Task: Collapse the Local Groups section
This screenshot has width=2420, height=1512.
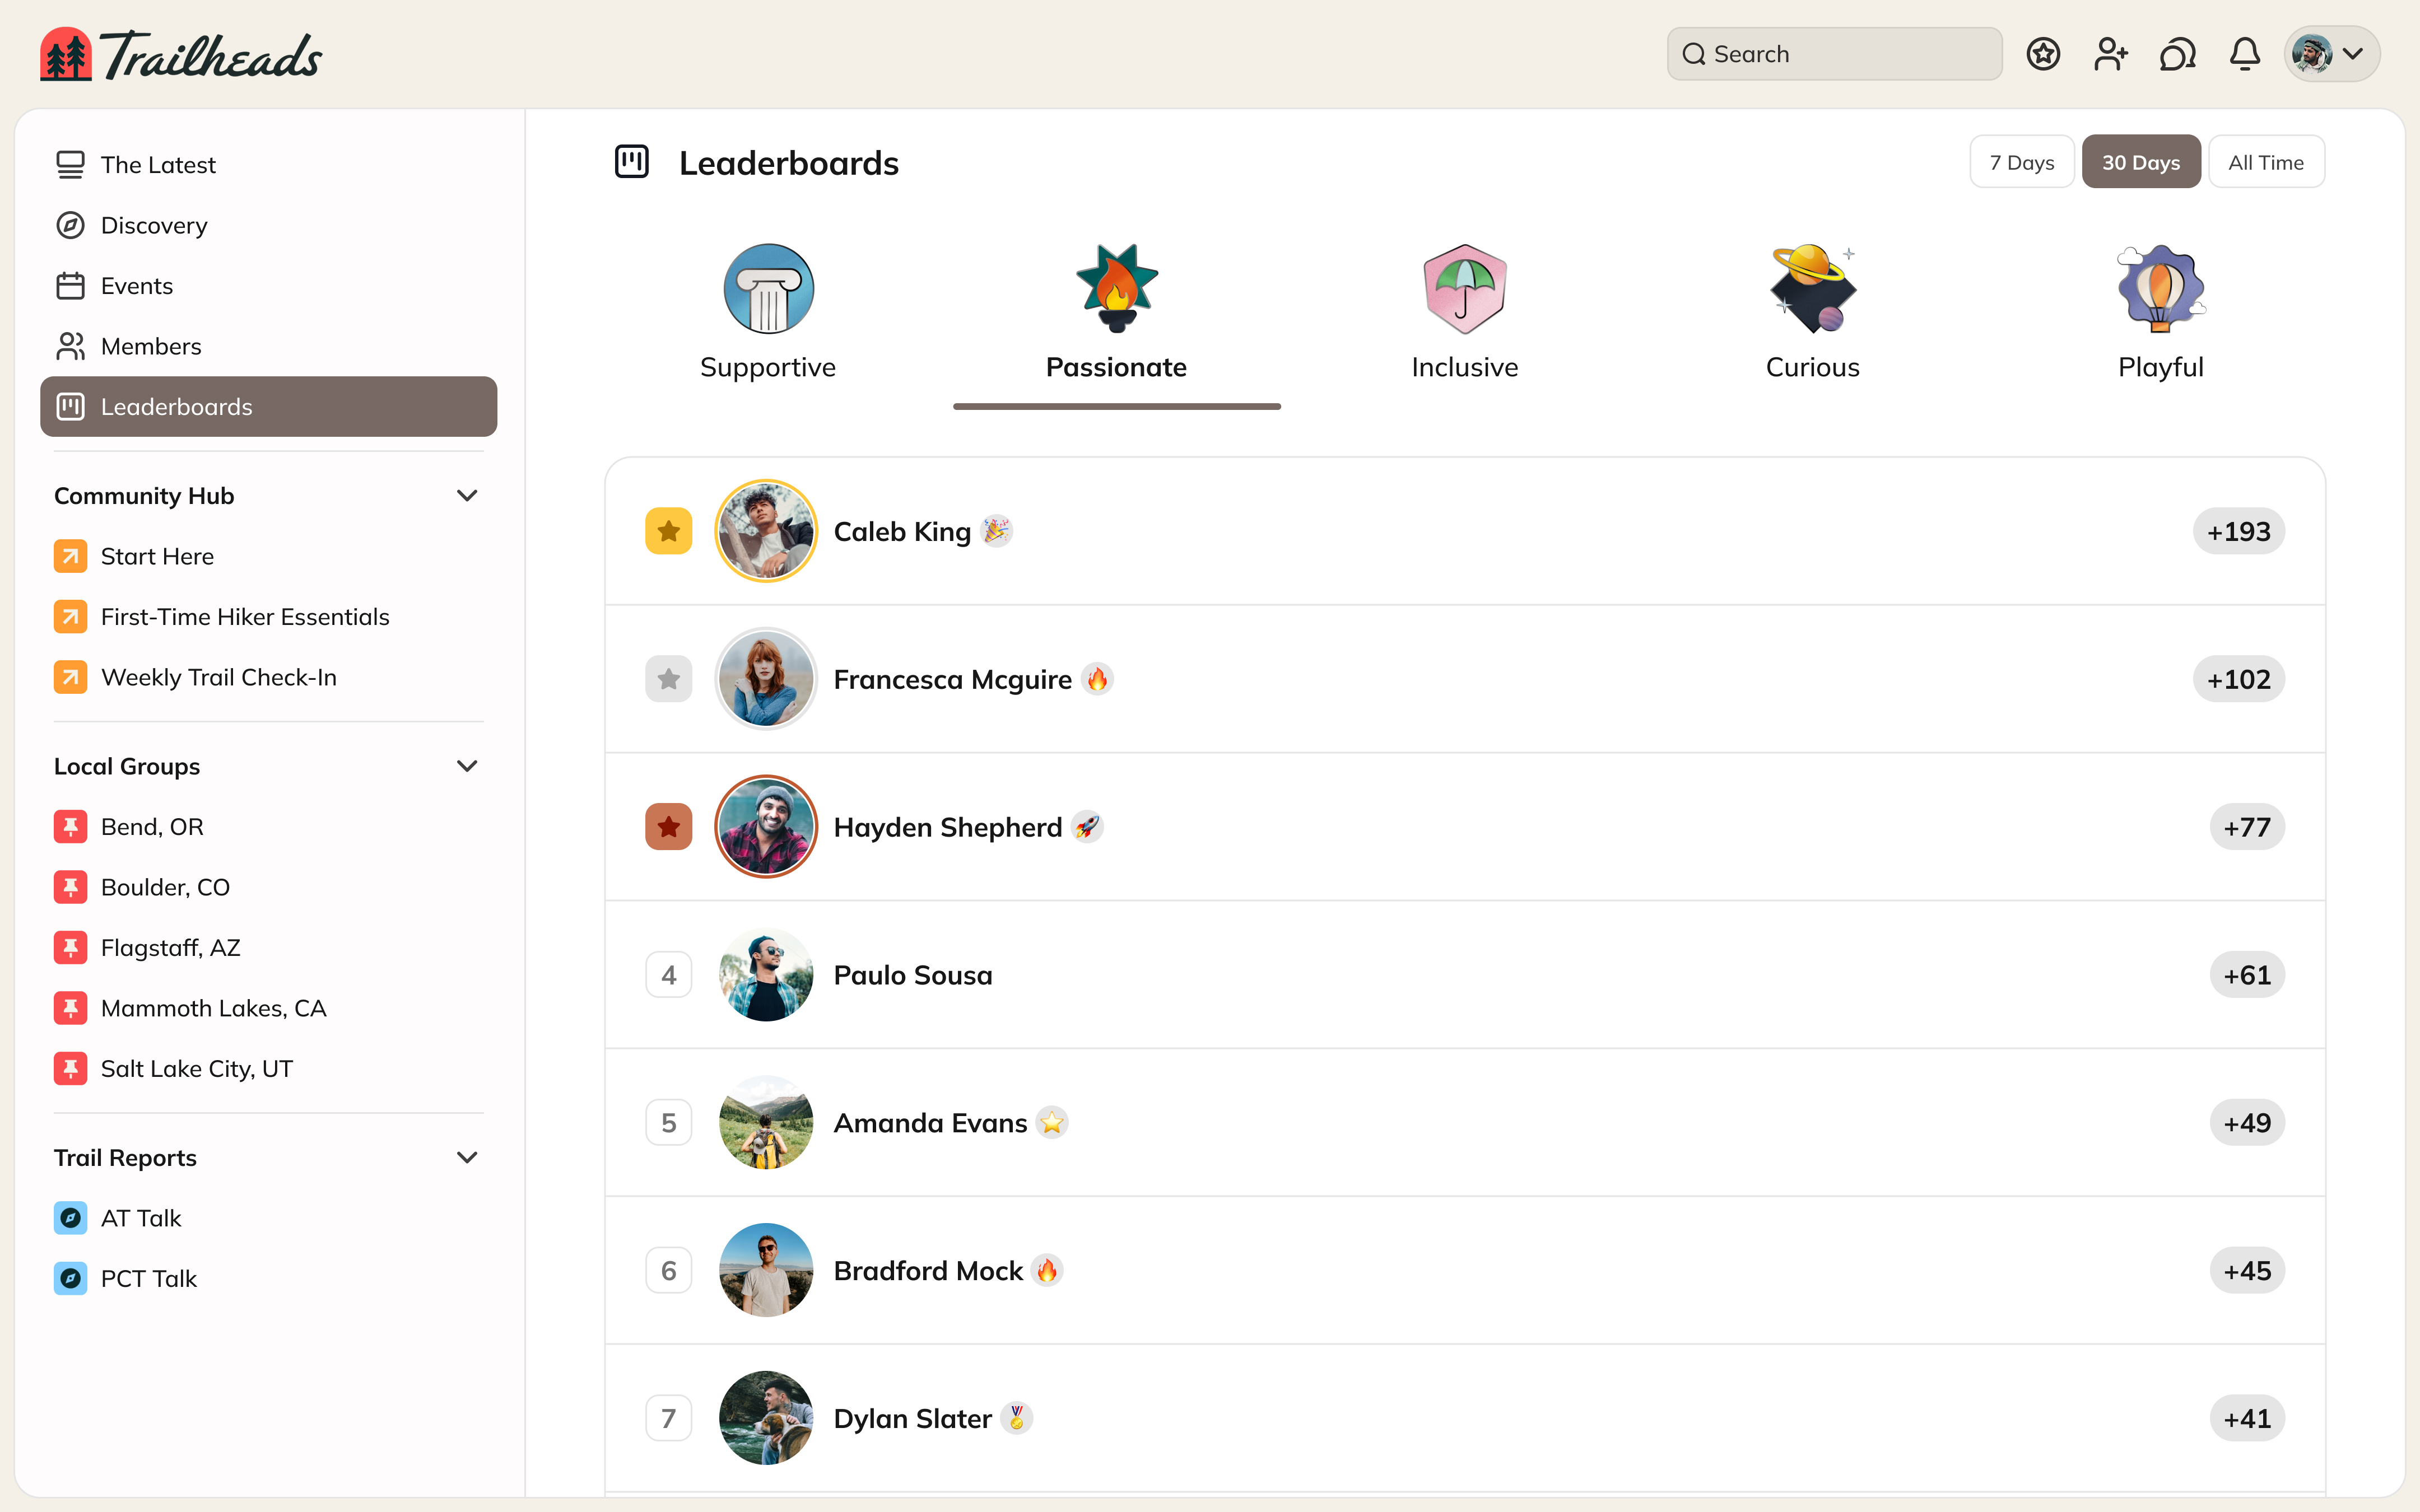Action: (x=467, y=766)
